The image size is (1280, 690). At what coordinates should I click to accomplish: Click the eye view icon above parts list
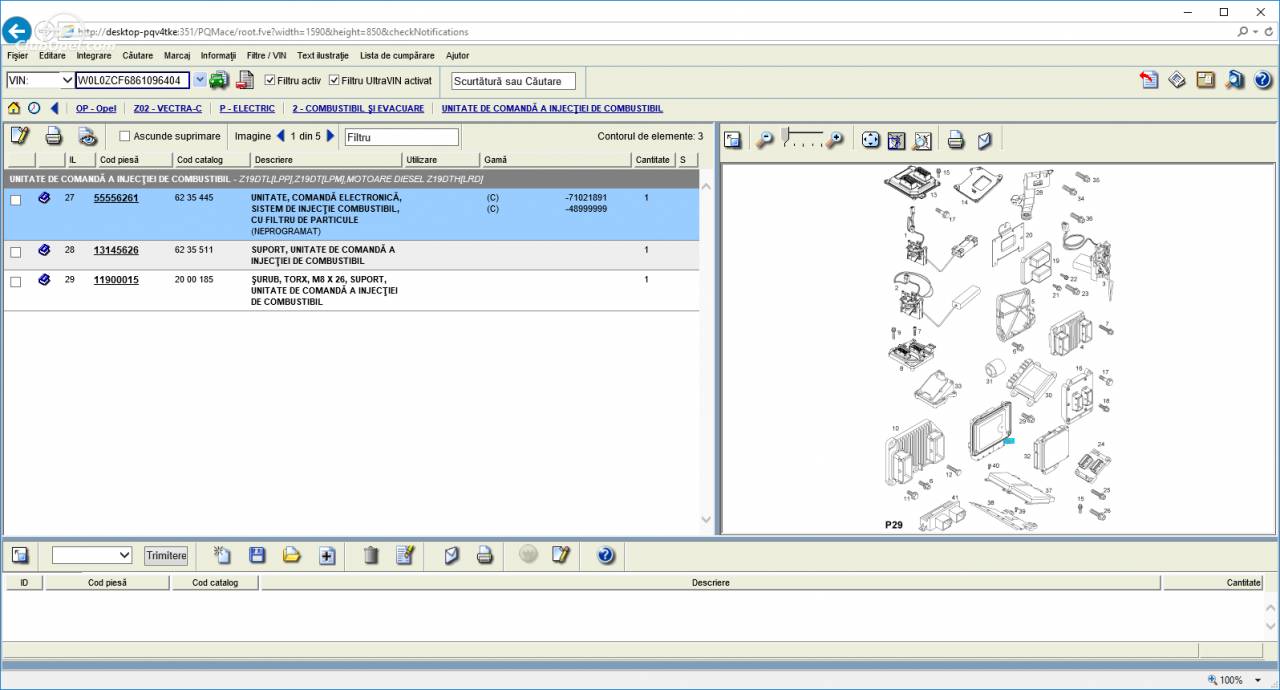coord(88,136)
